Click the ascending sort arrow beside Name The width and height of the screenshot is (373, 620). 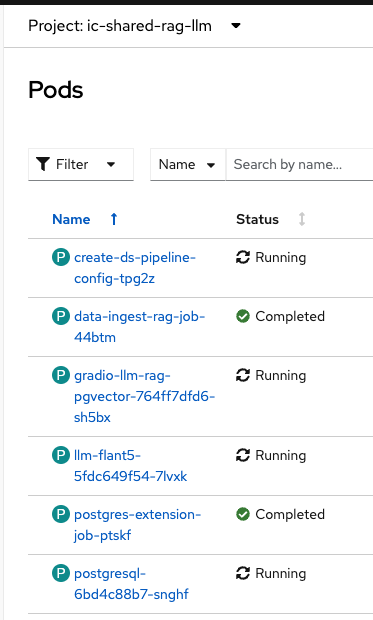[x=114, y=219]
